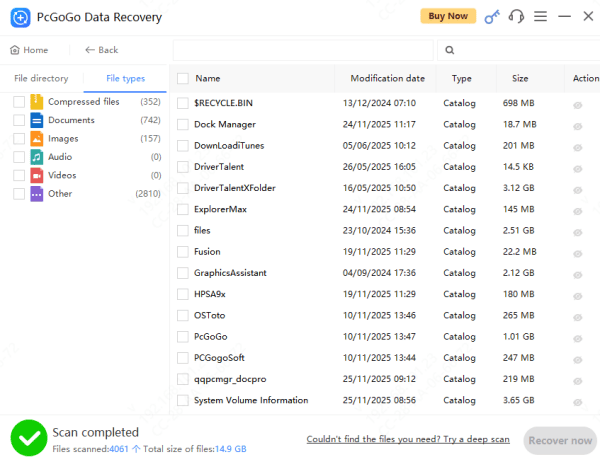Go Back using the arrow button
The image size is (600, 457).
point(101,50)
